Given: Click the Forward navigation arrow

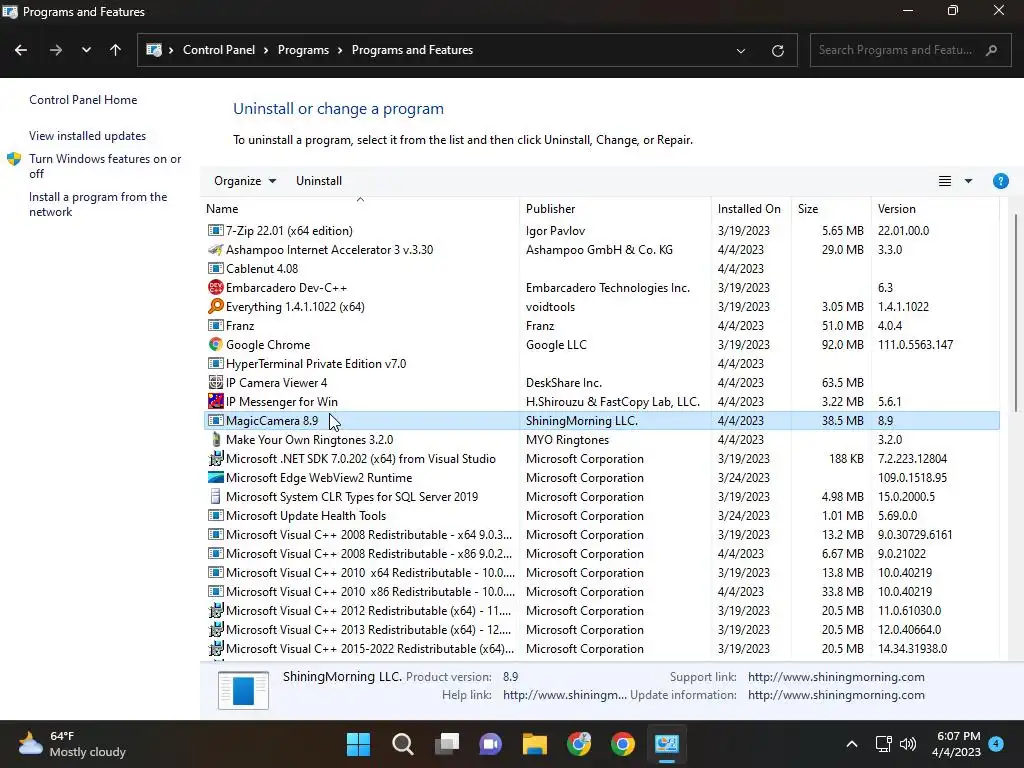Looking at the screenshot, I should (x=56, y=50).
